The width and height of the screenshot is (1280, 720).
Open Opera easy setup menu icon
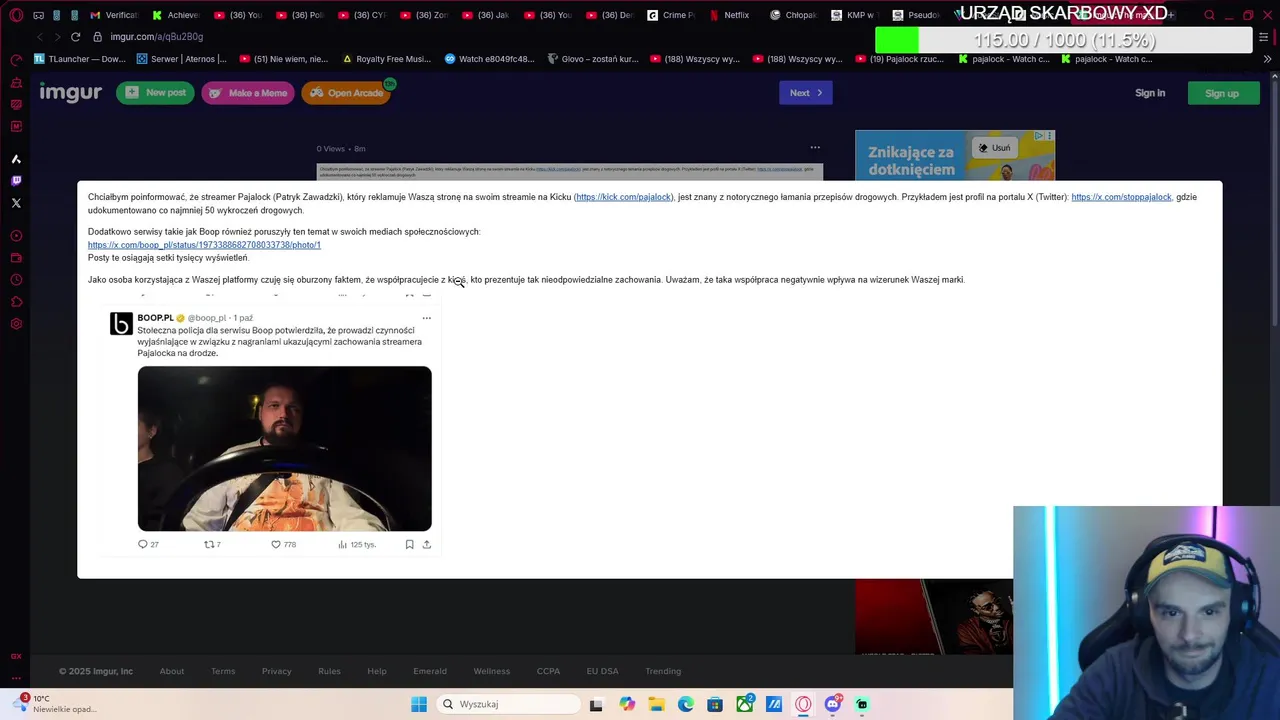1263,37
